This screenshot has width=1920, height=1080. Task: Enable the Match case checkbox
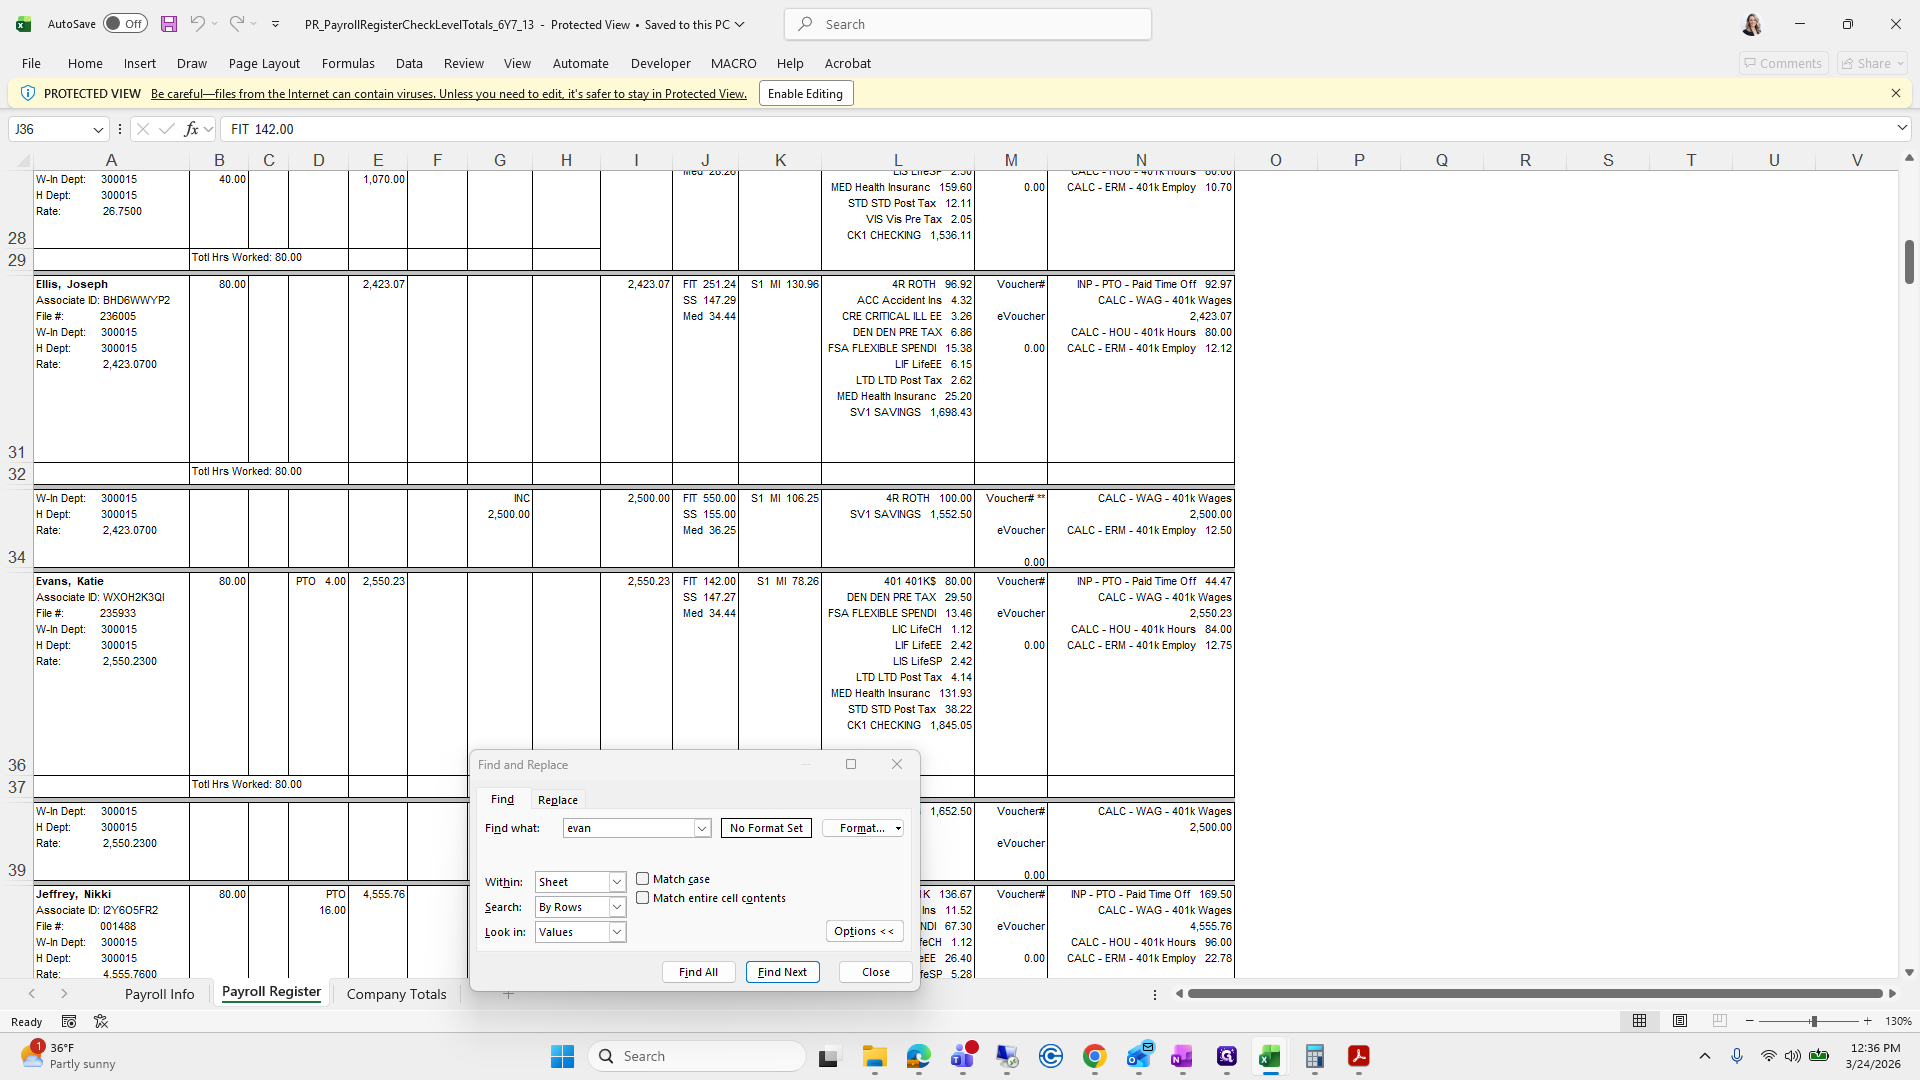tap(643, 879)
